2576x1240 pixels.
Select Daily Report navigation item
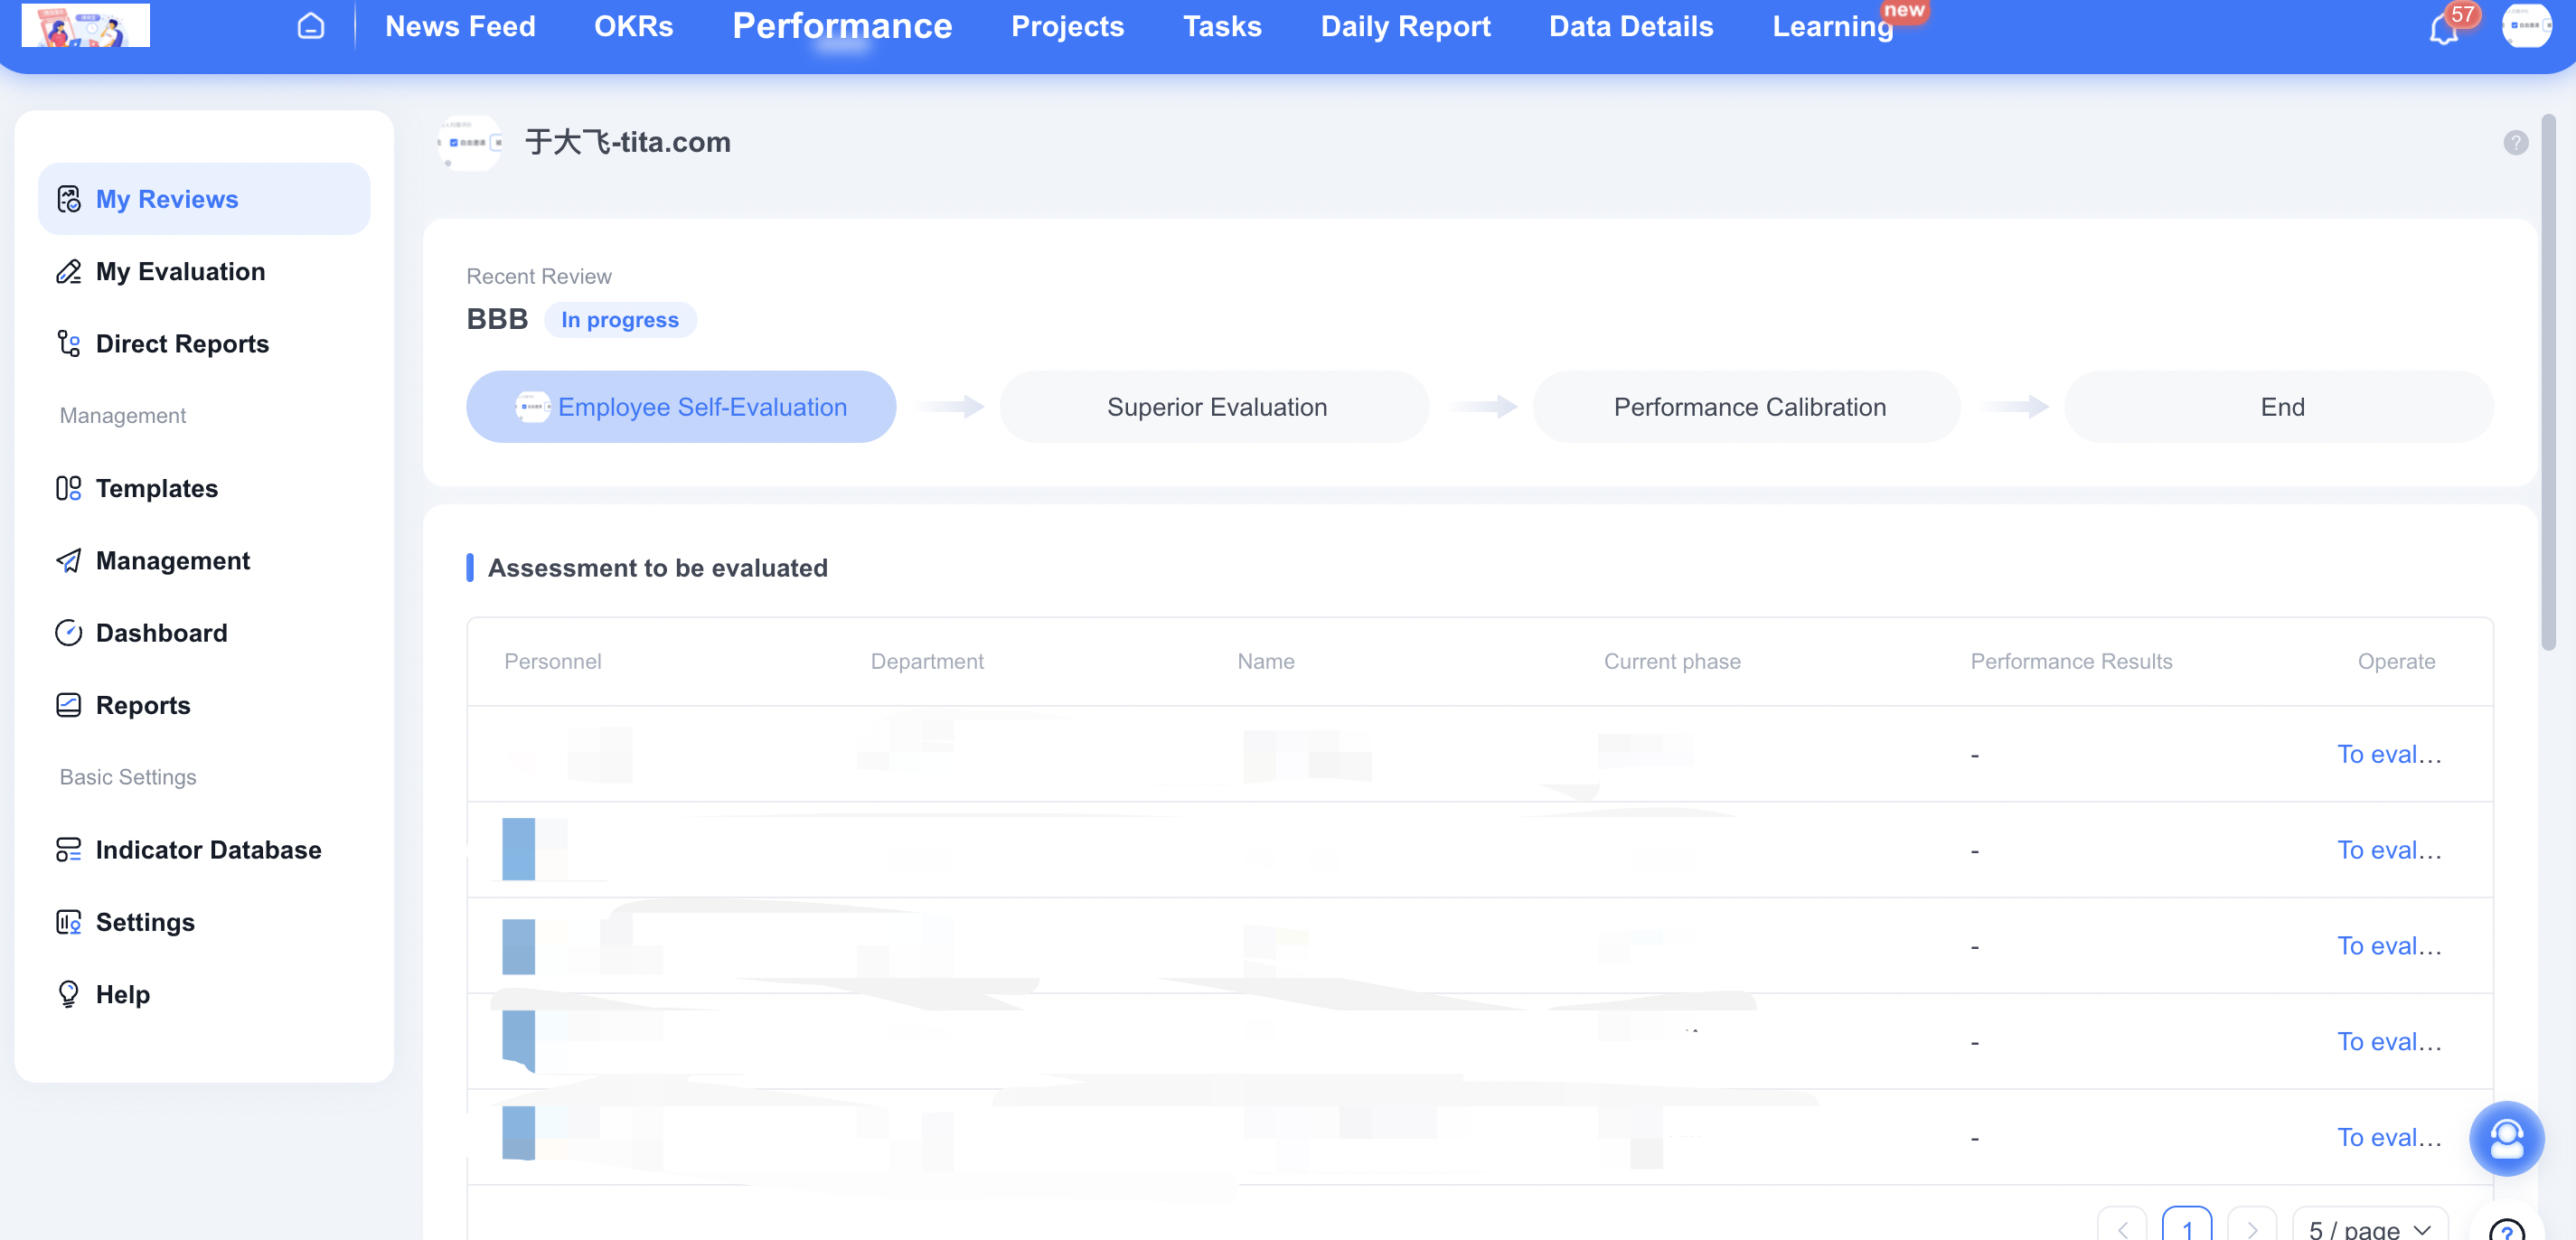click(x=1403, y=24)
